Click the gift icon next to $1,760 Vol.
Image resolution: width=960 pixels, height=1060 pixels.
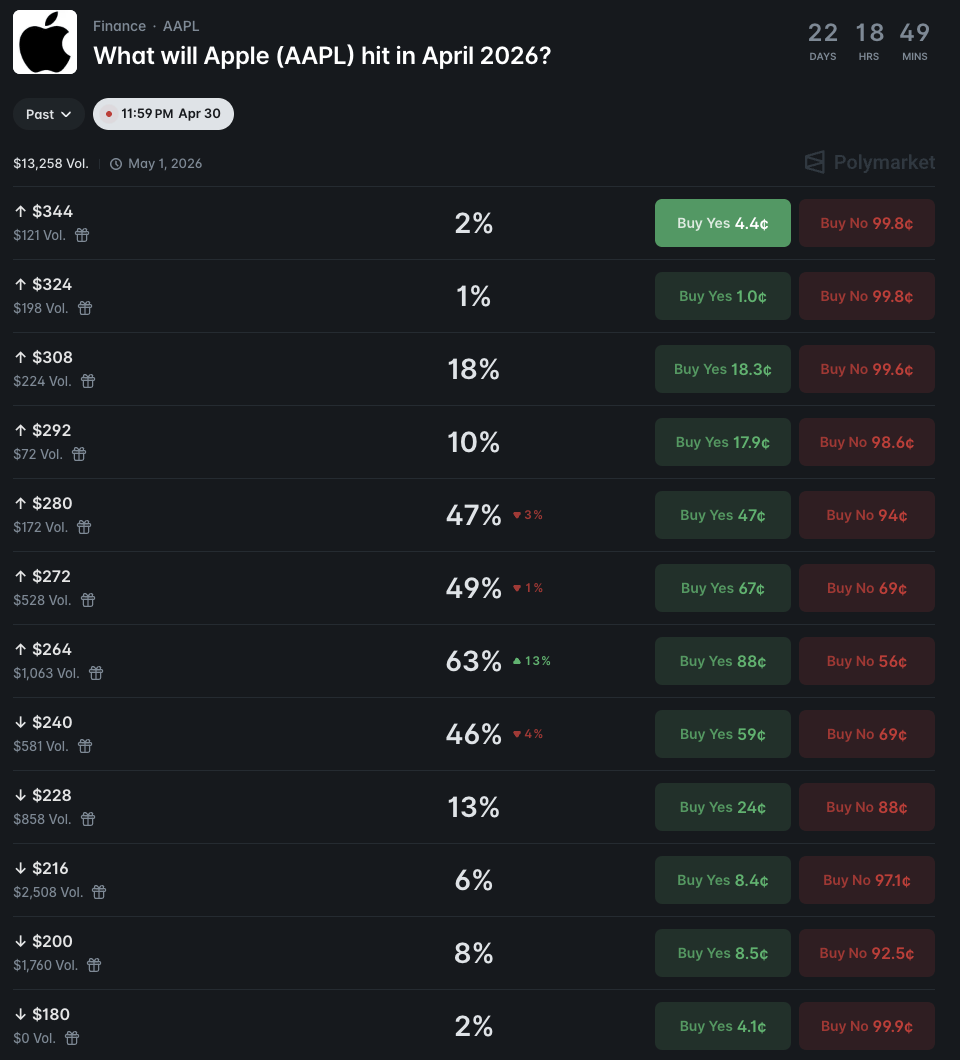click(92, 965)
